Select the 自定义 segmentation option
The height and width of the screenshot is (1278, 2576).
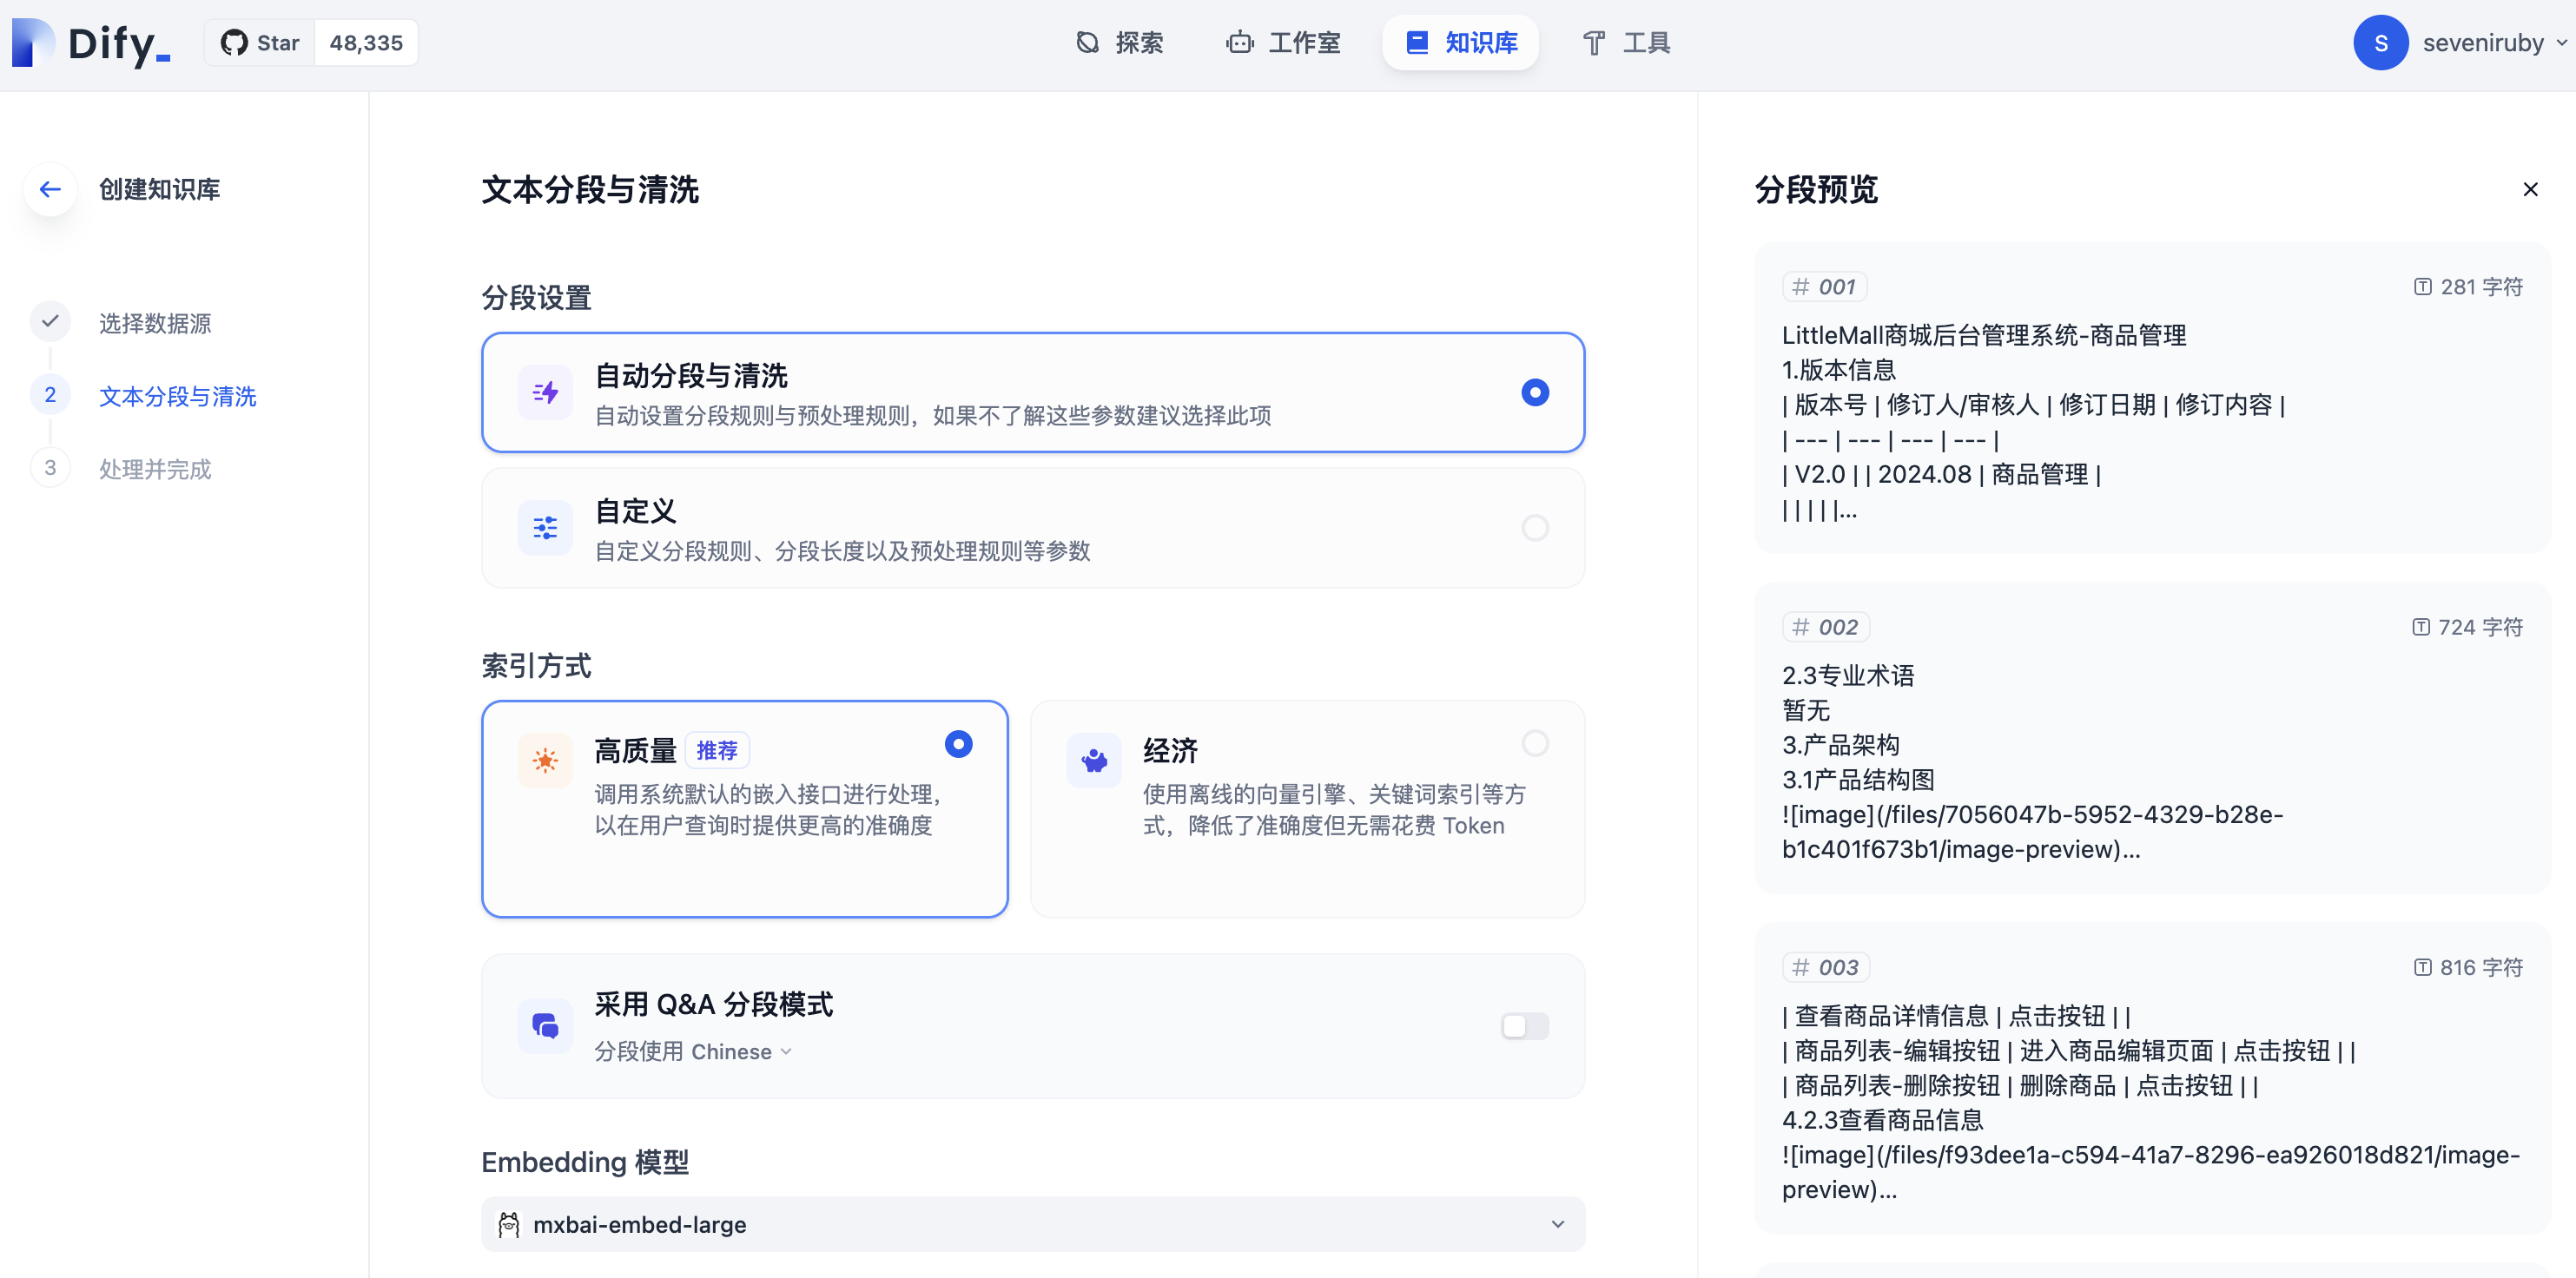point(1032,528)
